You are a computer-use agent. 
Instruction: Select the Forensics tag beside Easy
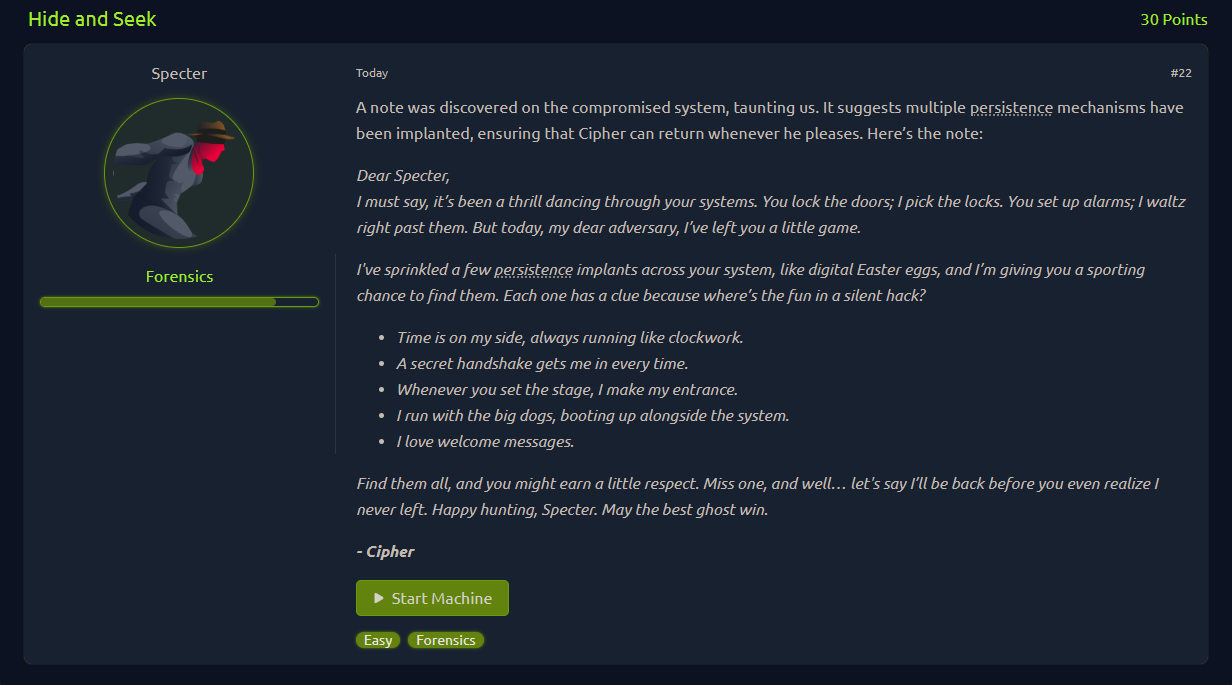click(446, 640)
